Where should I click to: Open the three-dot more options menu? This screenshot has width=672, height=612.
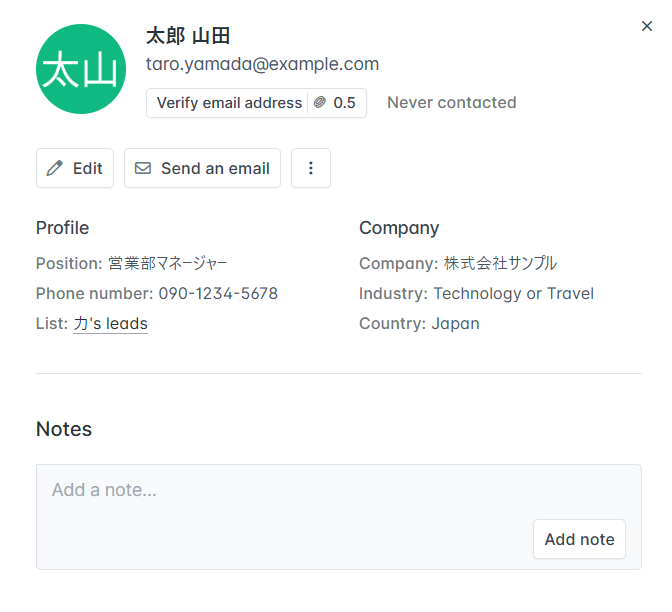(x=311, y=168)
